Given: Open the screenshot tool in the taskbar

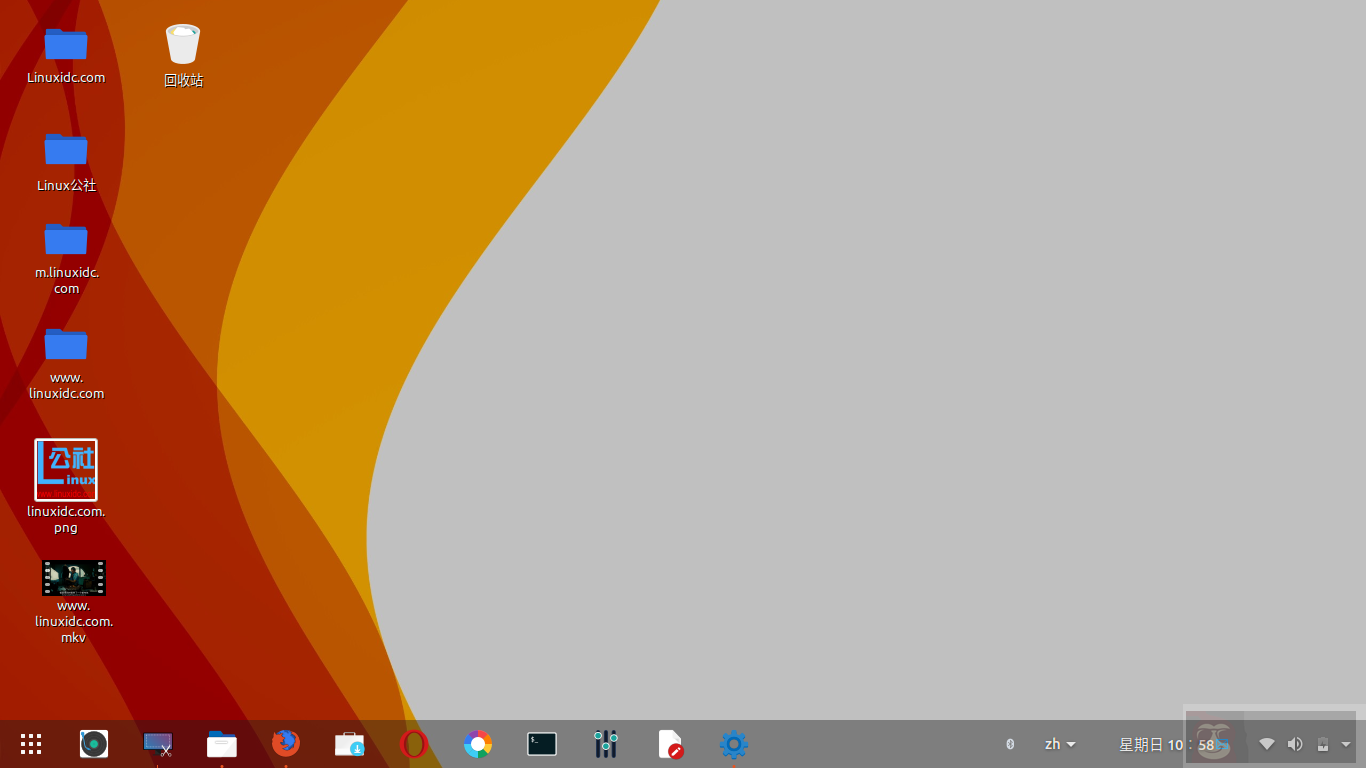Looking at the screenshot, I should (x=158, y=744).
